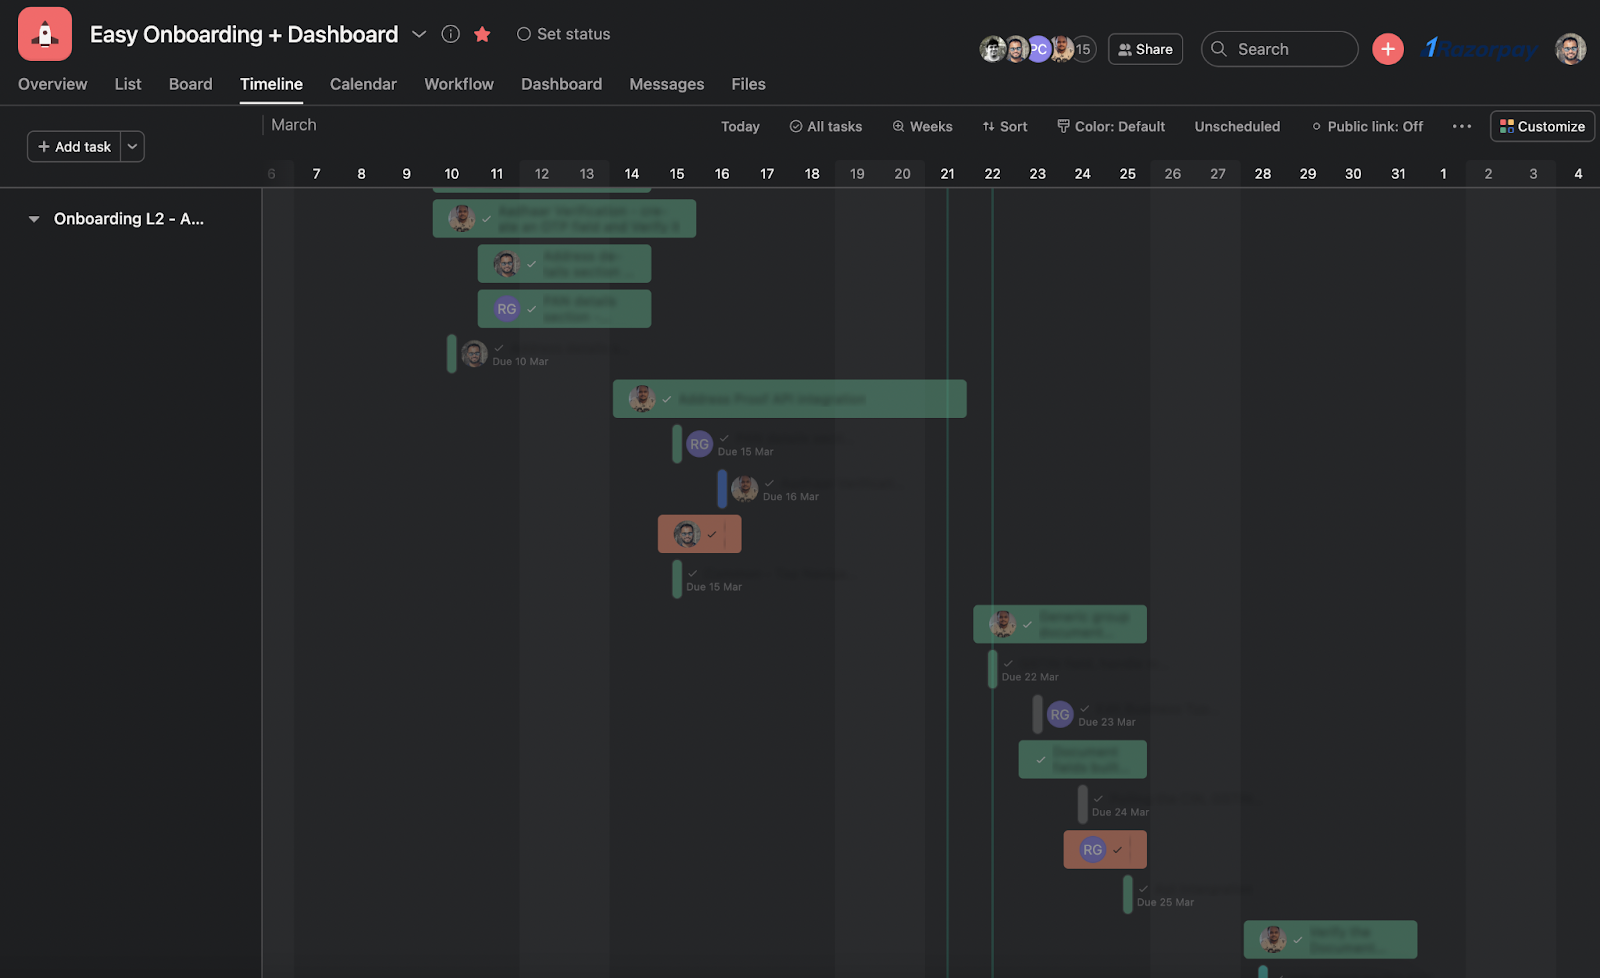Open the three-dot more options menu
The width and height of the screenshot is (1600, 978).
1462,126
